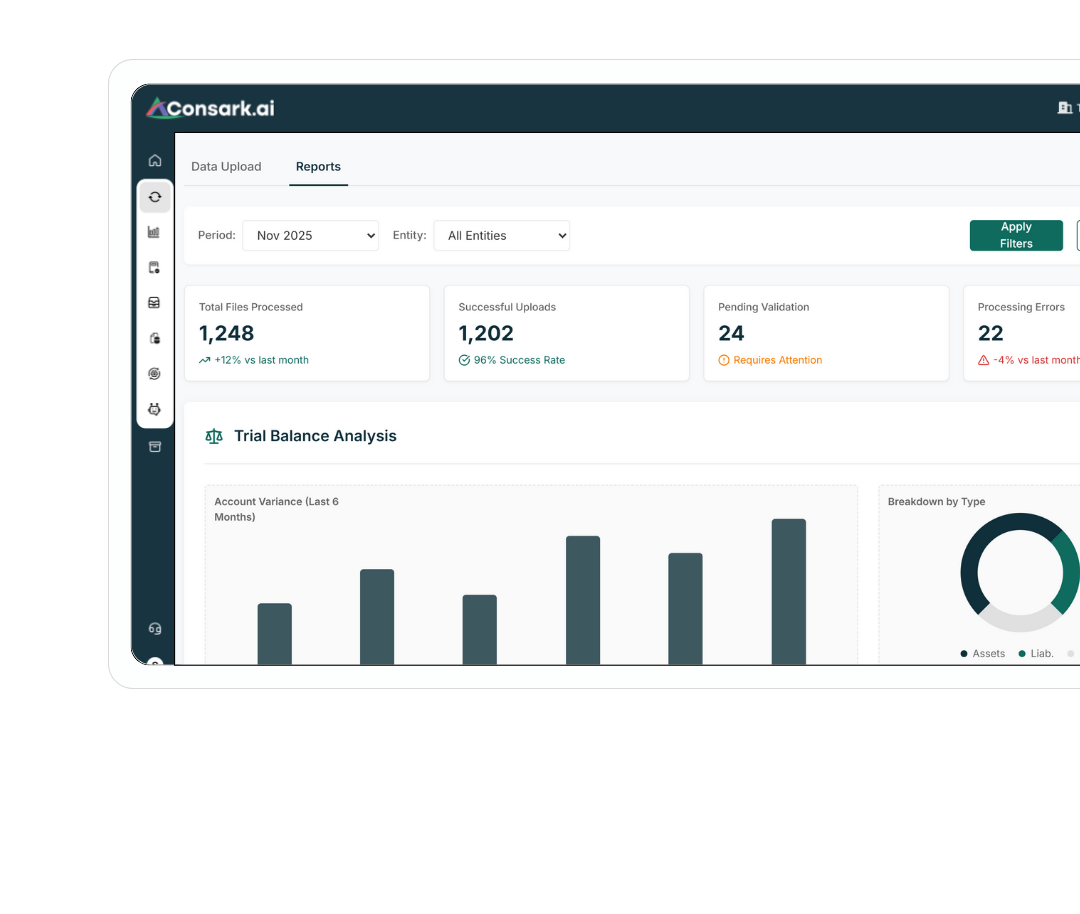The image size is (1080, 914).
Task: Expand the Entity dropdown showing All Entities
Action: [x=501, y=236]
